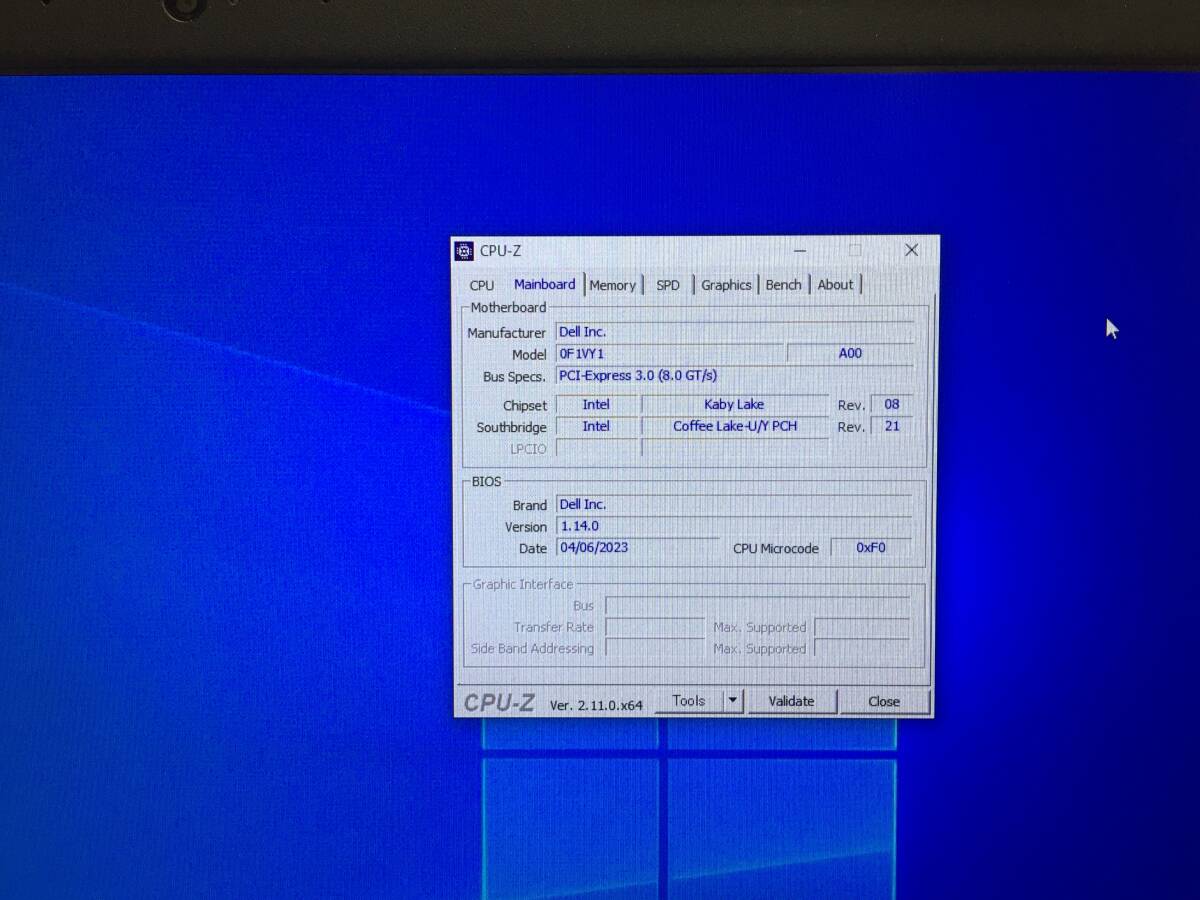Click the Bus Specs. label
The height and width of the screenshot is (900, 1200).
[514, 377]
